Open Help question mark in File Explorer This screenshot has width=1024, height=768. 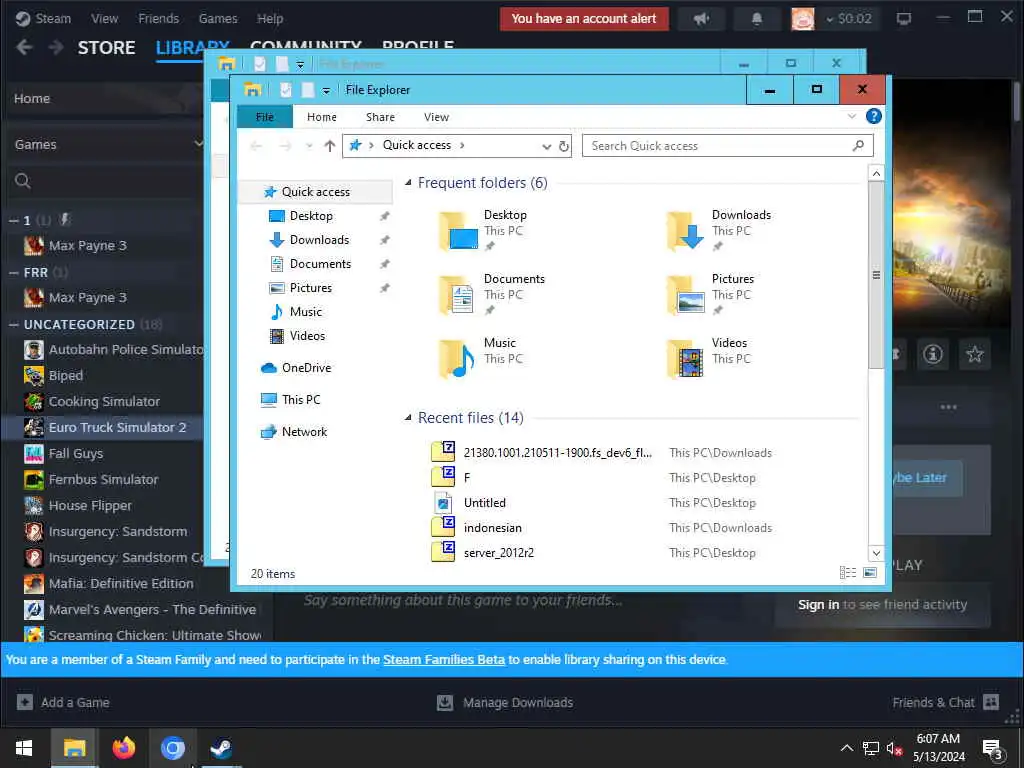point(873,116)
